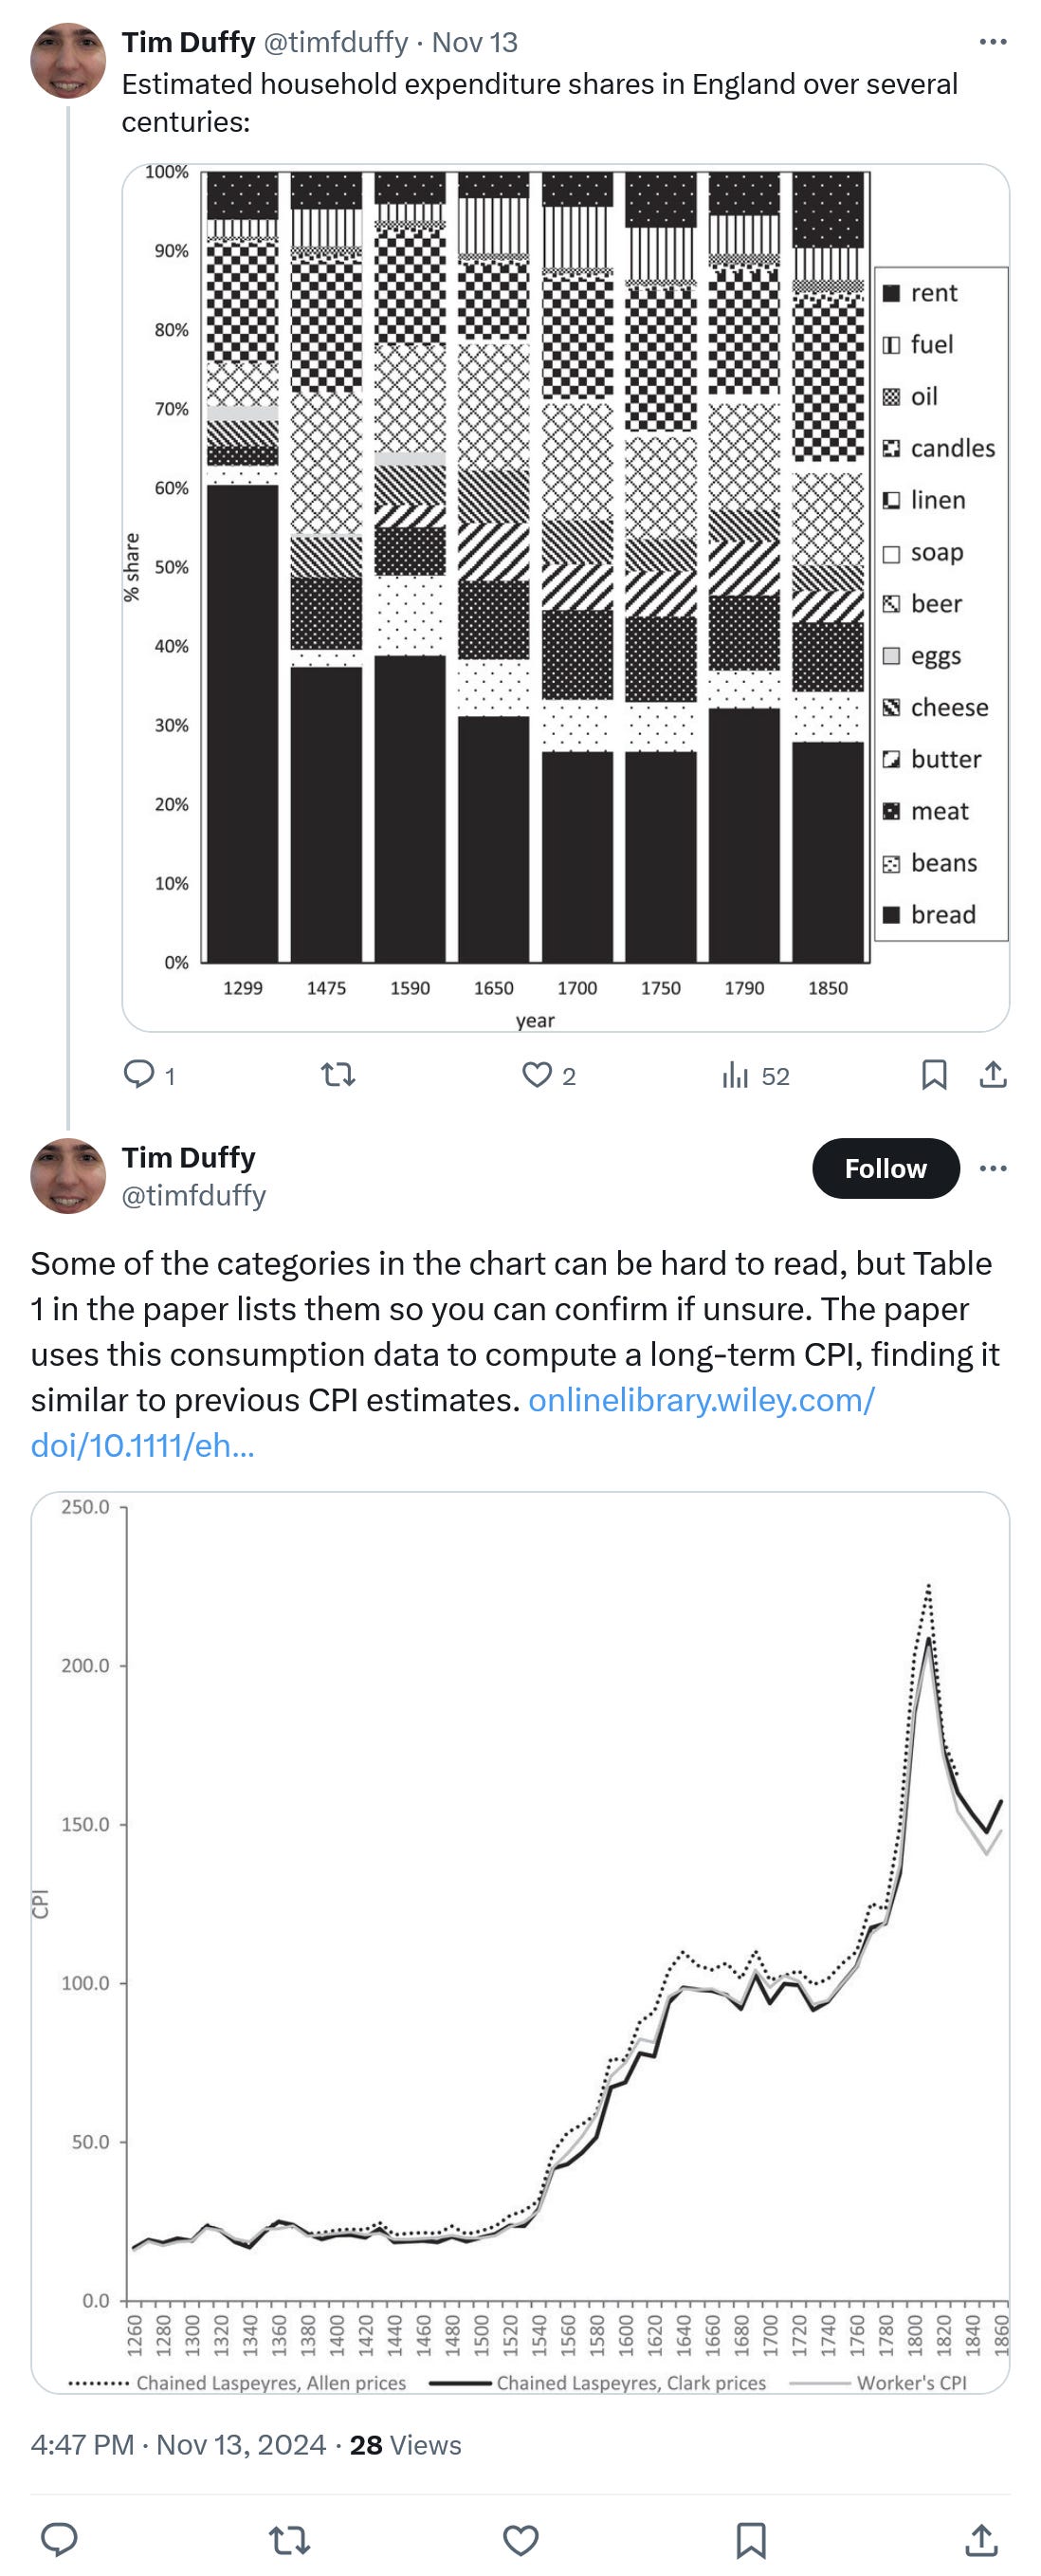Image resolution: width=1041 pixels, height=2576 pixels.
Task: Bookmark the main tweet at bottom
Action: click(x=750, y=2539)
